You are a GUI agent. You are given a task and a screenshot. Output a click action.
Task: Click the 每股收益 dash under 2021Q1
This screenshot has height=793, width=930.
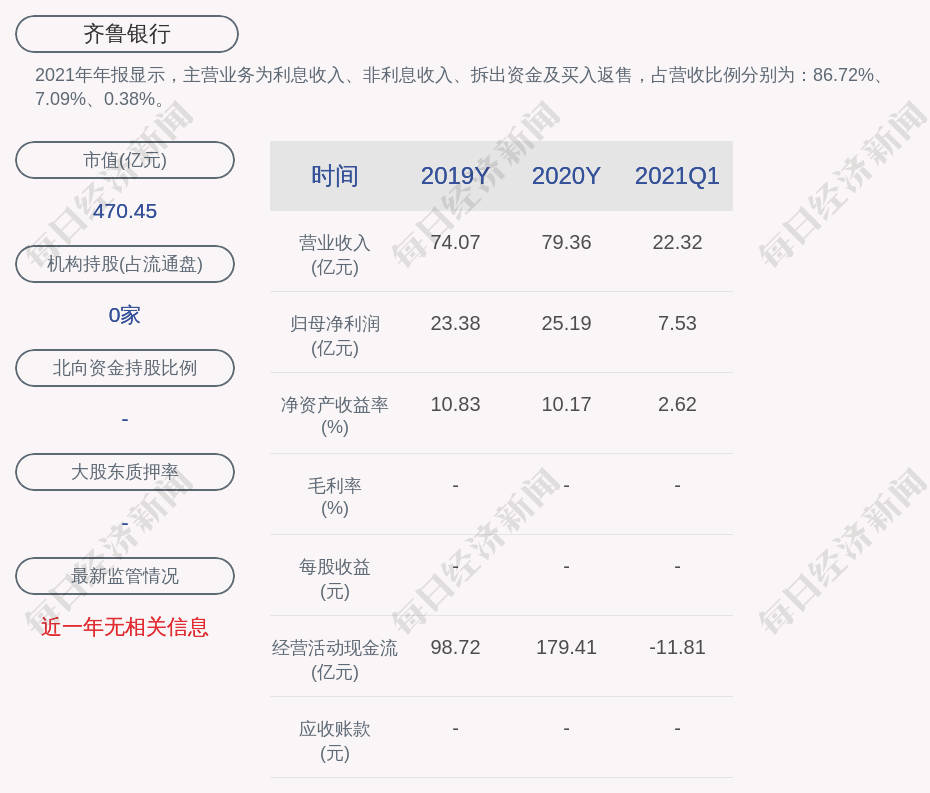pos(677,567)
